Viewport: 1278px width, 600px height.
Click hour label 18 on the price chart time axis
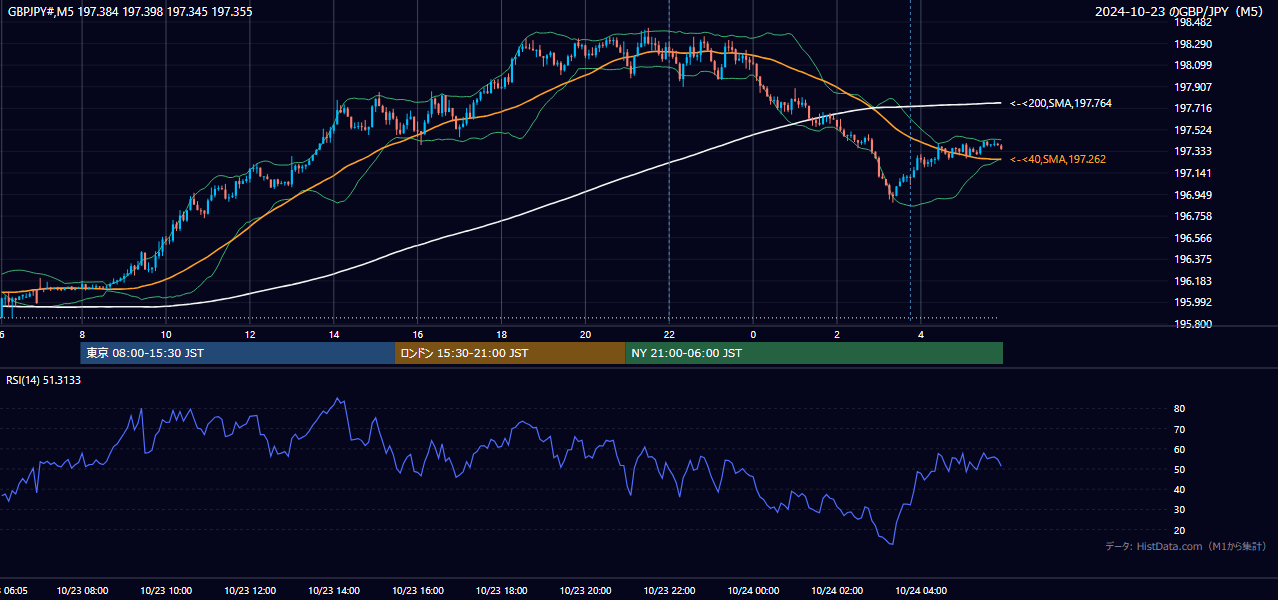click(x=502, y=334)
